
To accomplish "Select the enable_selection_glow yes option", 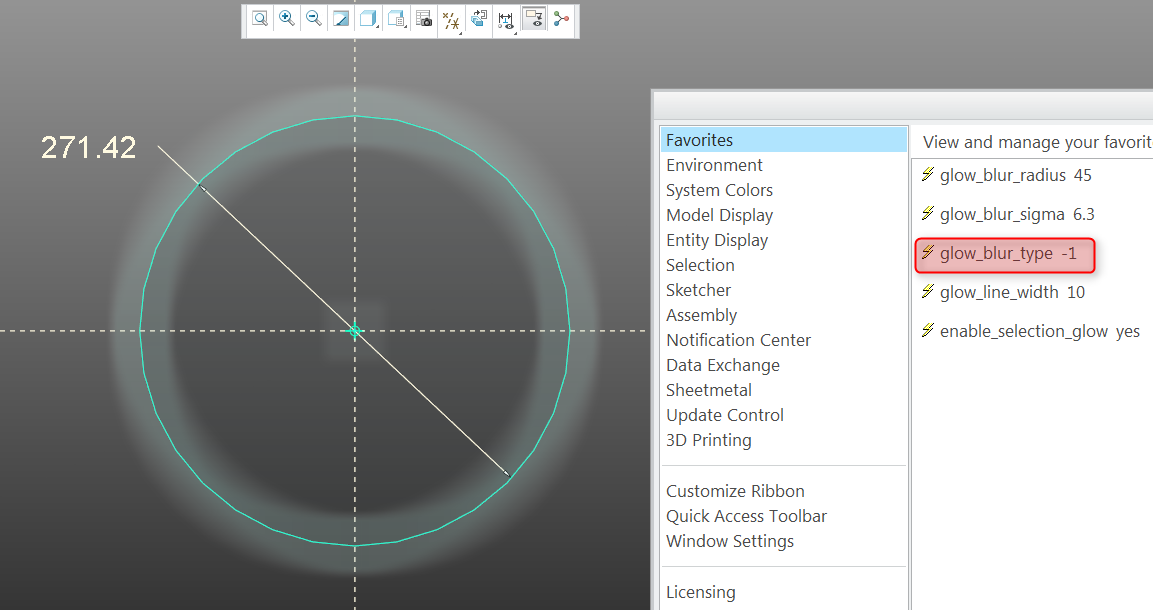I will click(x=1030, y=331).
